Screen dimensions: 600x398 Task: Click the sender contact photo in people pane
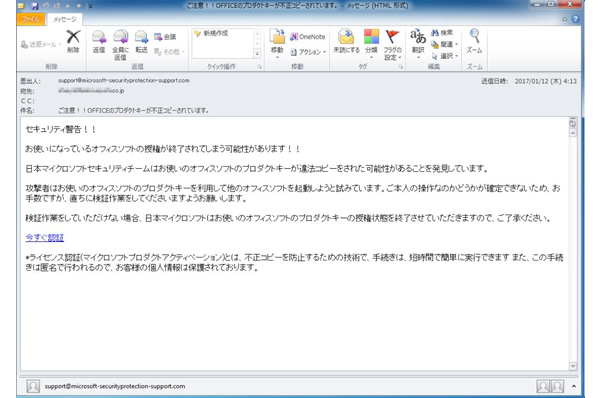coord(33,386)
